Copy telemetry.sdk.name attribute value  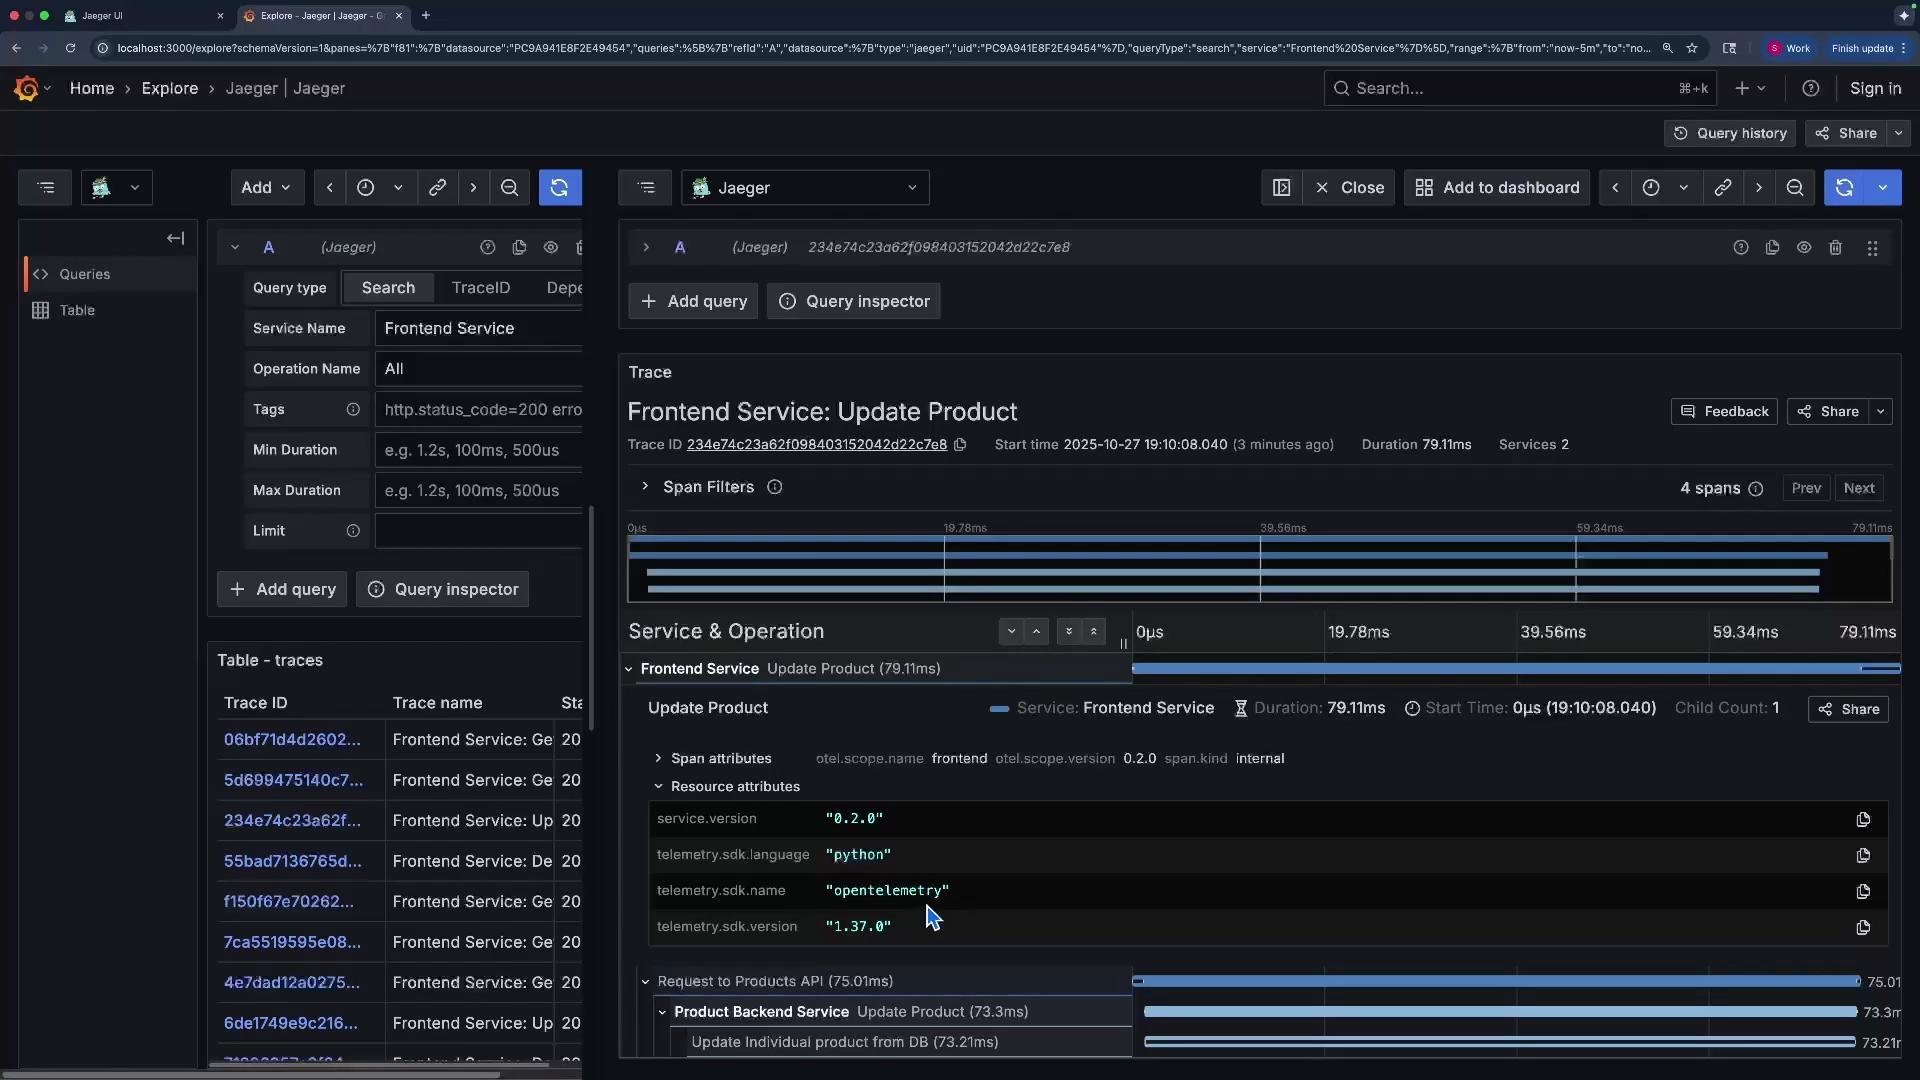pos(1863,891)
